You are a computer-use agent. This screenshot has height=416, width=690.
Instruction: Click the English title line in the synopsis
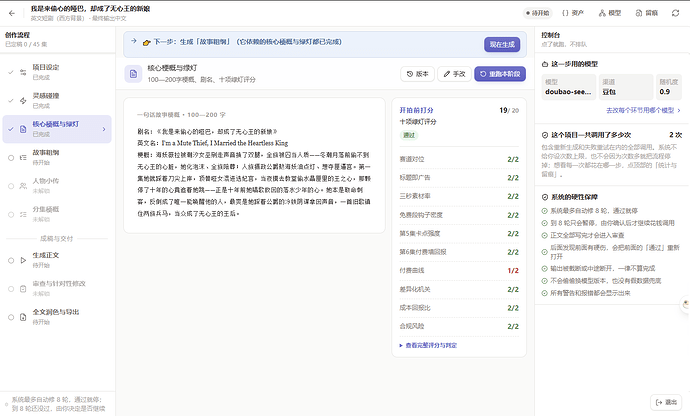tap(213, 143)
